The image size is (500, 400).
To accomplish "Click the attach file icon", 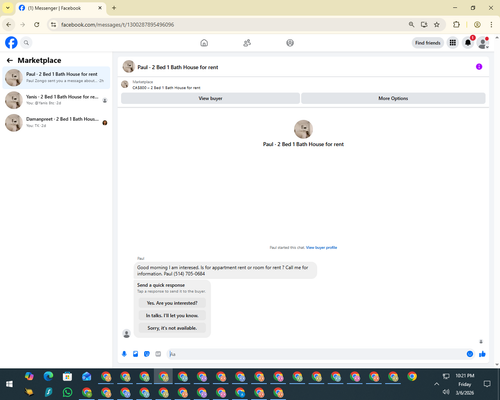I will (x=136, y=354).
